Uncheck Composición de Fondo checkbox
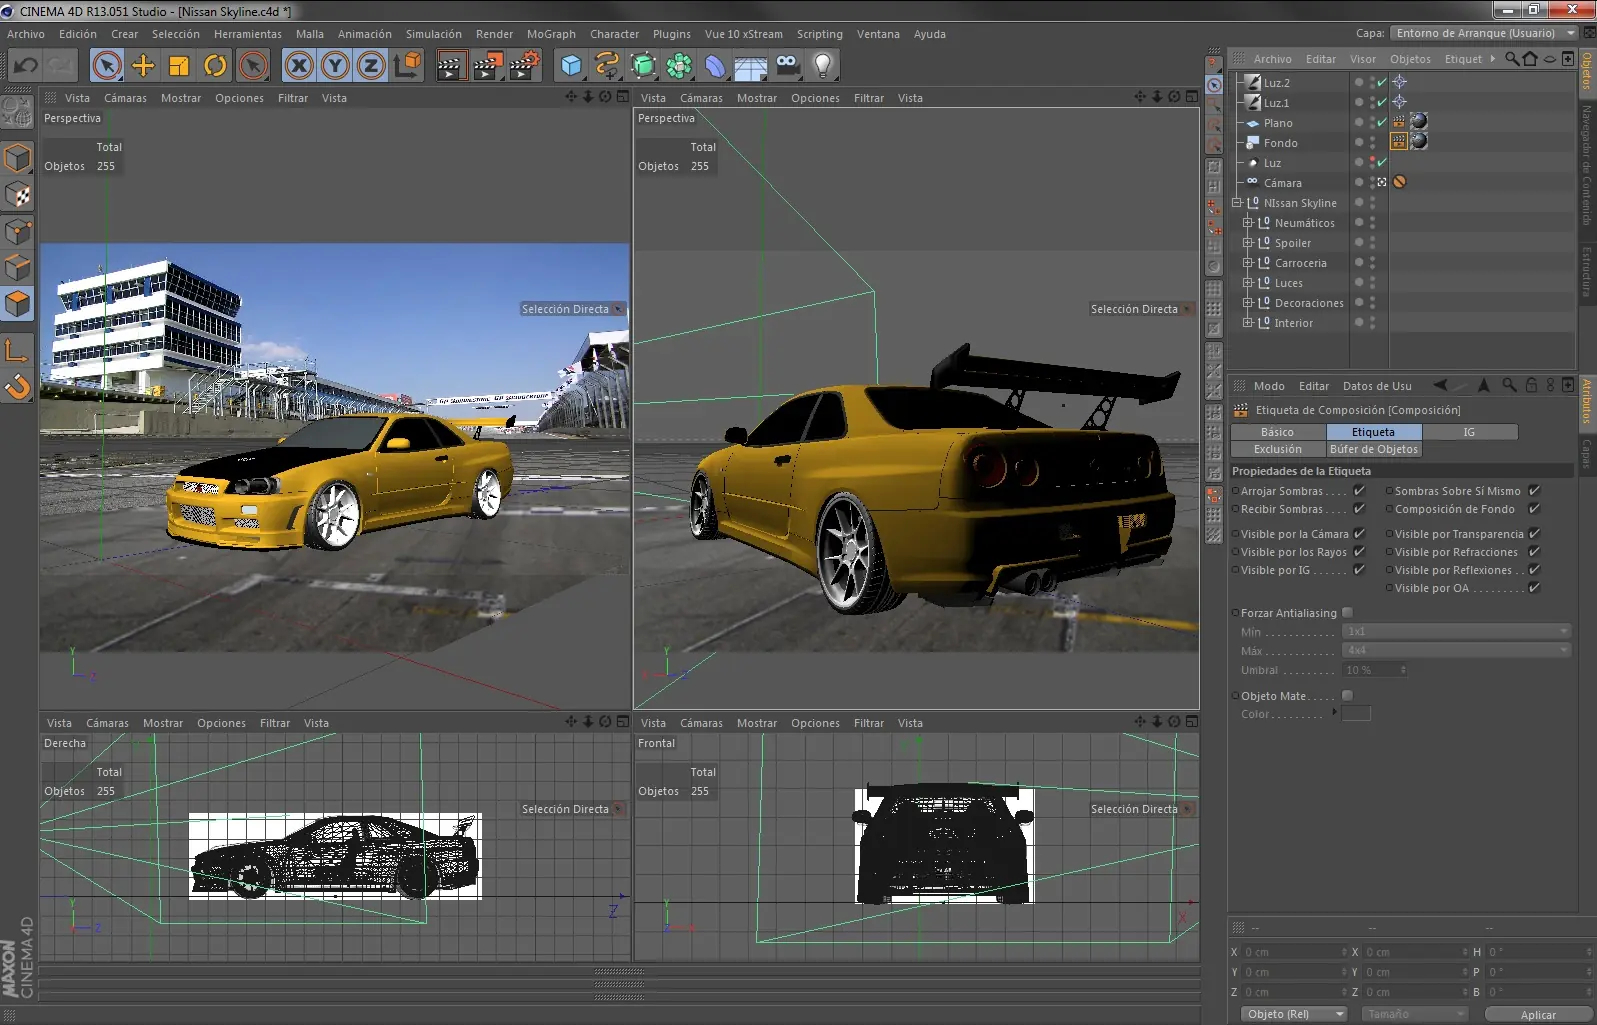Image resolution: width=1597 pixels, height=1025 pixels. (x=1534, y=509)
